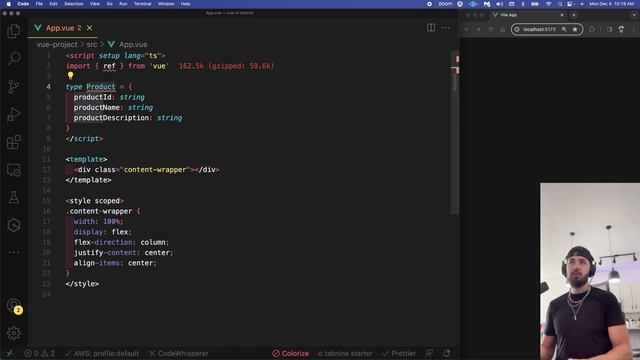Close the App.vue editor tab
Viewport: 640px width, 360px height.
(89, 28)
